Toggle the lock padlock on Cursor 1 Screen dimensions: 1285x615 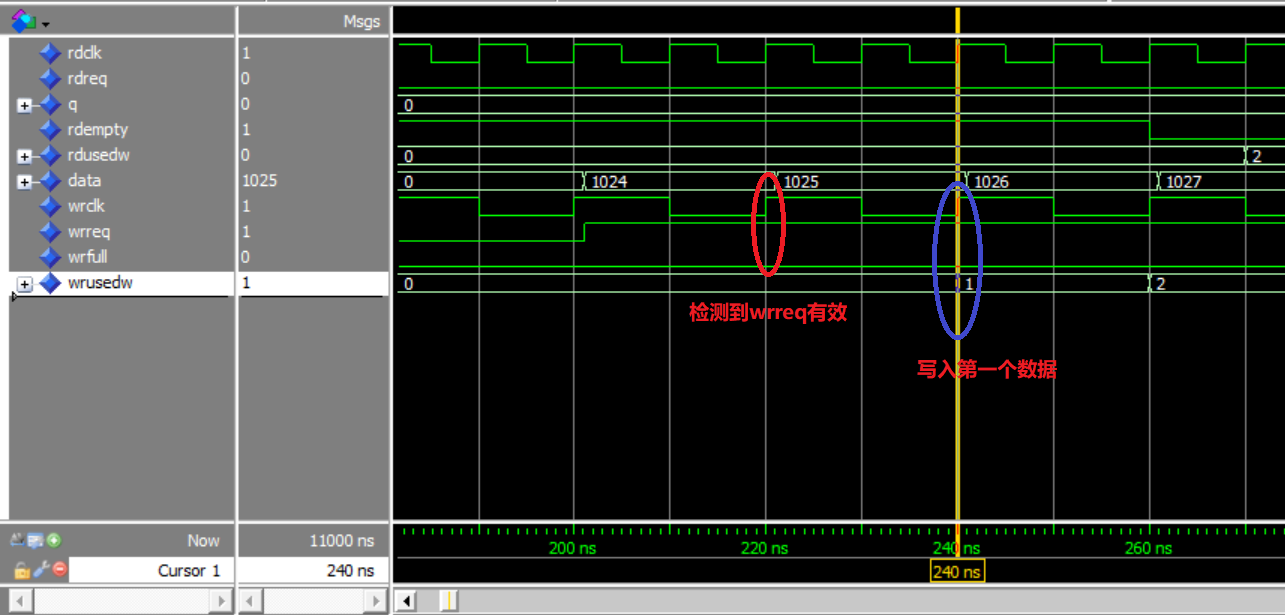[21, 570]
